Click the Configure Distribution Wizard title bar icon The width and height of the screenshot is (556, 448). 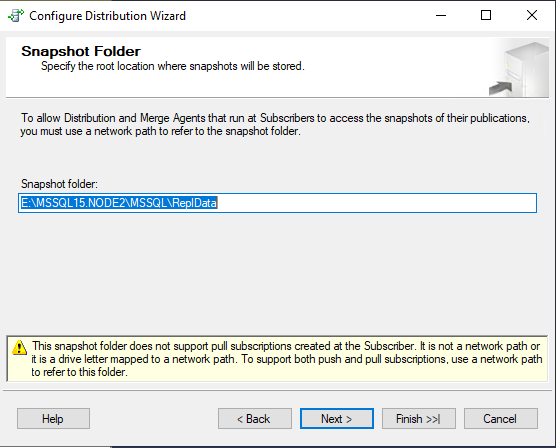tap(16, 16)
